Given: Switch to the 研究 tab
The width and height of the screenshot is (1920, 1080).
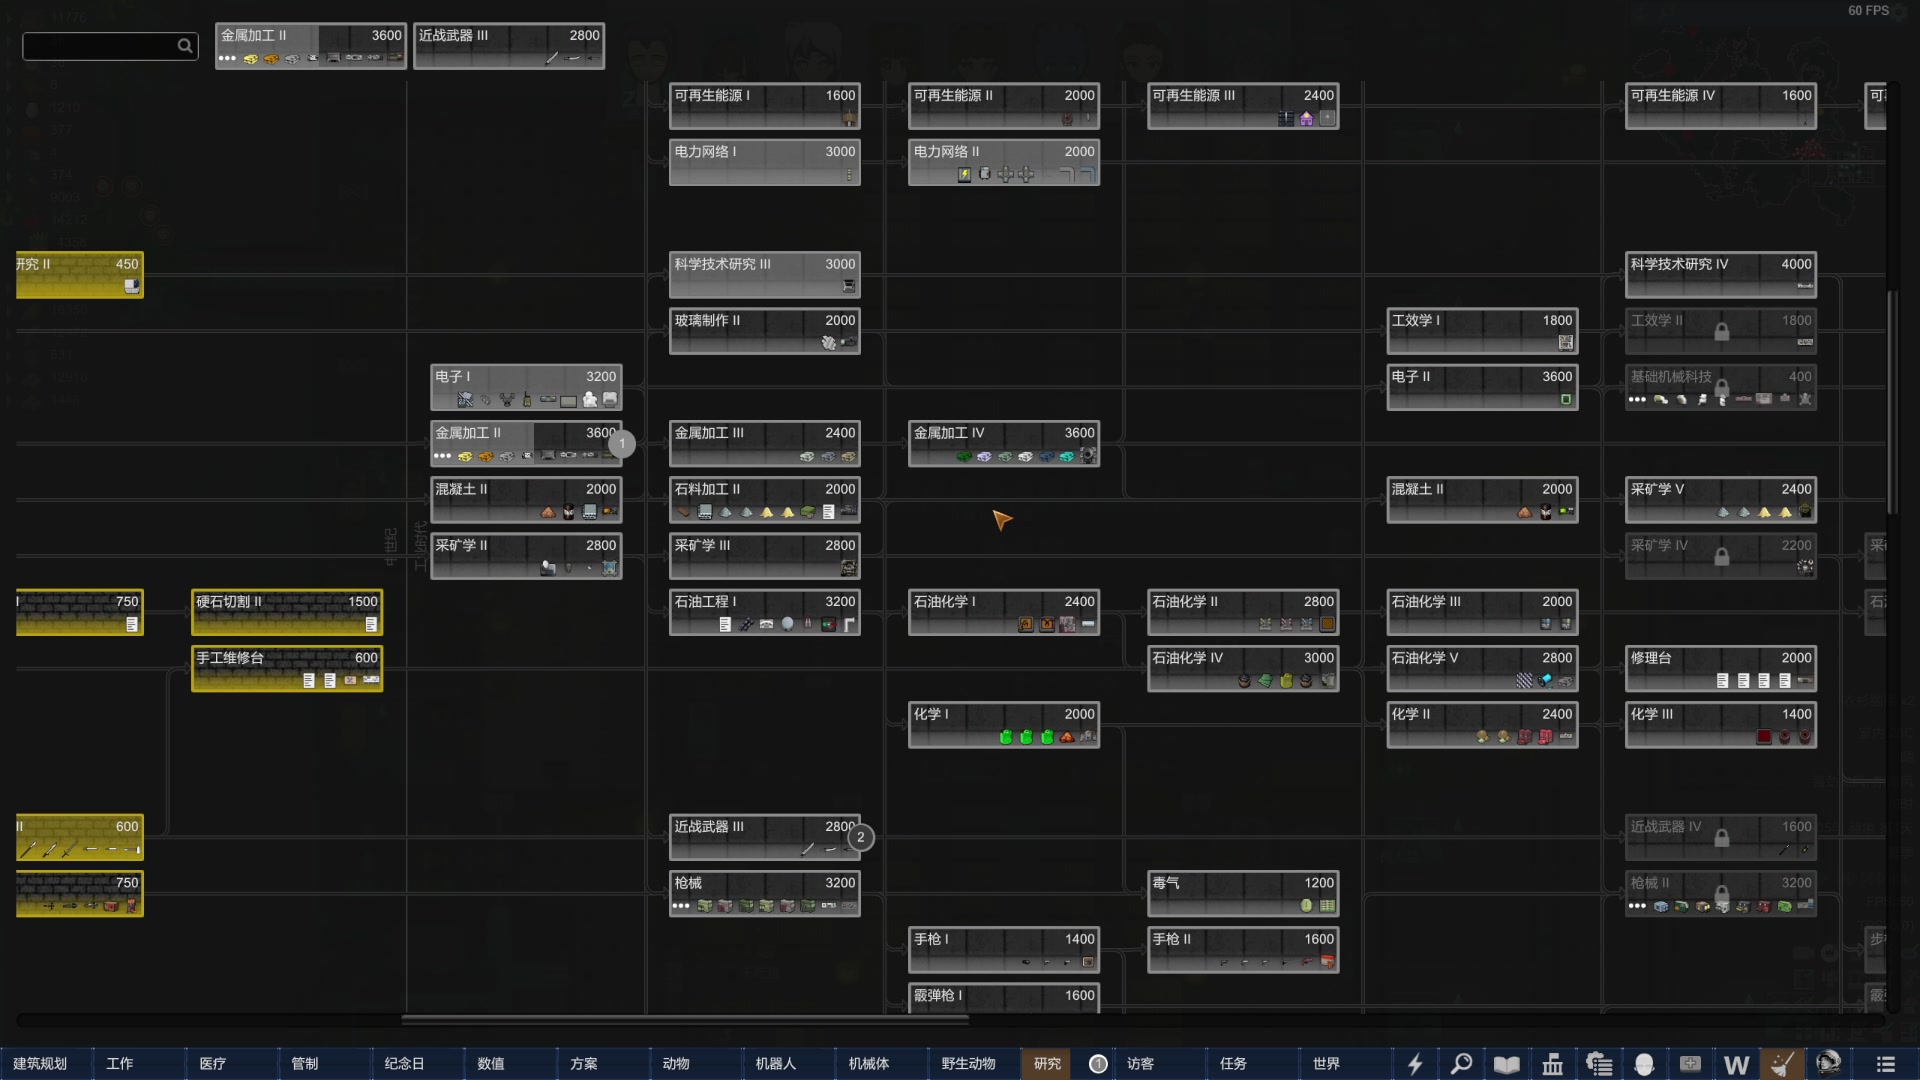Looking at the screenshot, I should pos(1047,1064).
